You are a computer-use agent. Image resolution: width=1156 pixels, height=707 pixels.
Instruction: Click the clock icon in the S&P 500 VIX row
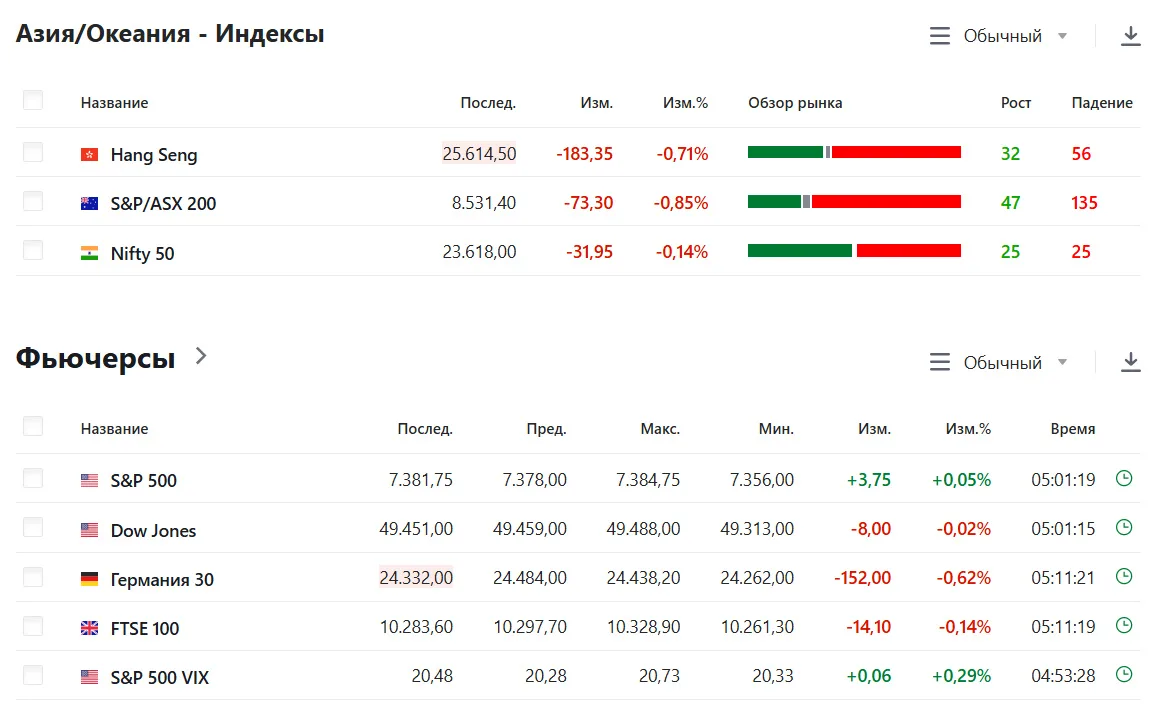(1124, 675)
